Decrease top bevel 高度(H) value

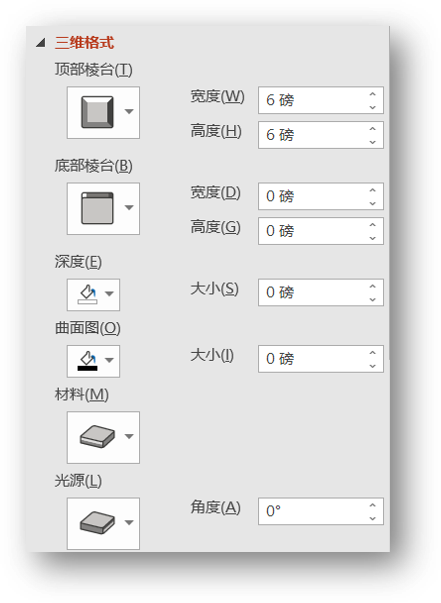pos(372,142)
